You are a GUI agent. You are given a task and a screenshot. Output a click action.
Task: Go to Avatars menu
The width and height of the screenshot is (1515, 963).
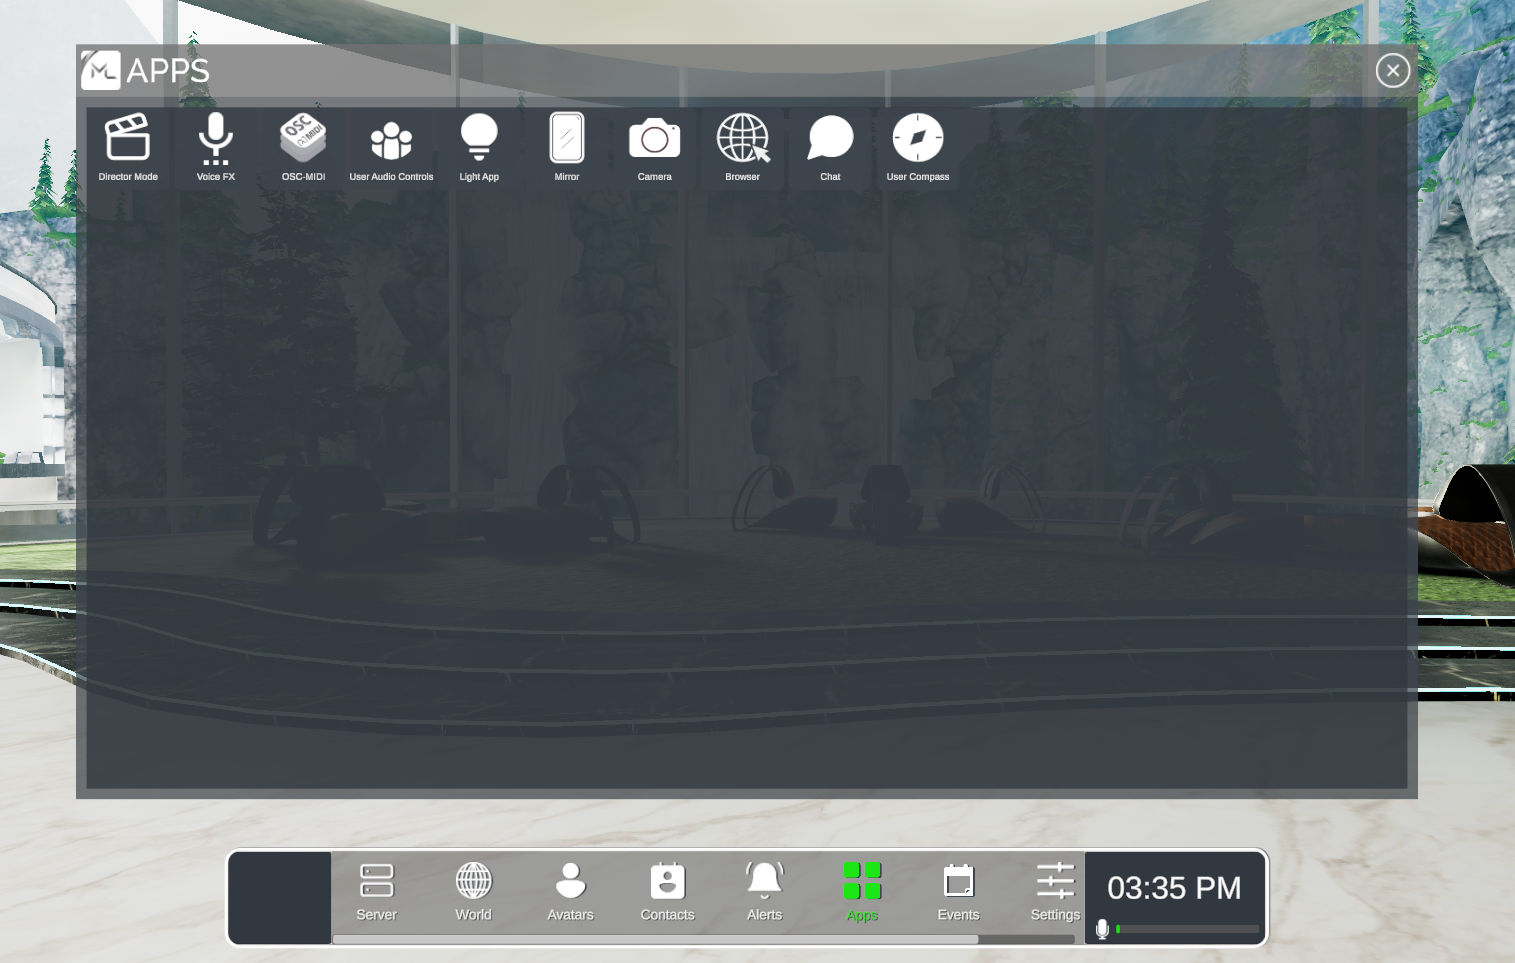[x=571, y=892]
